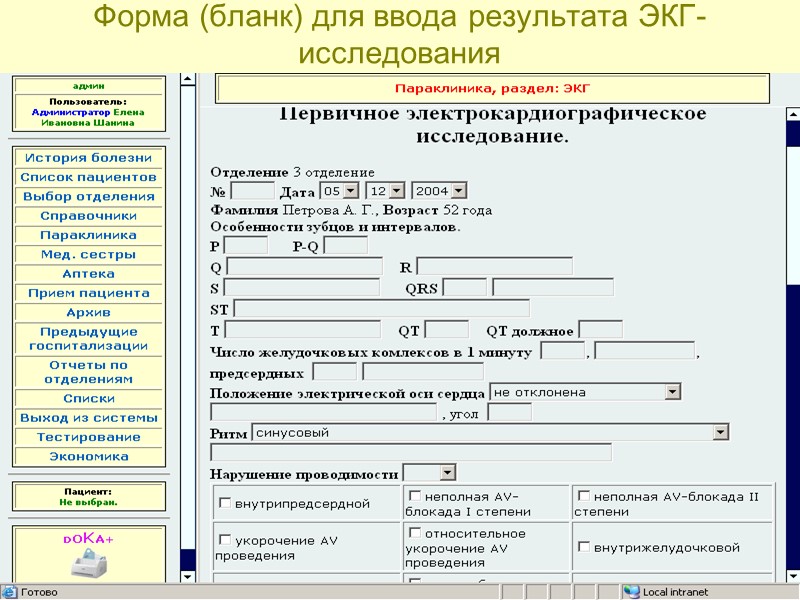The width and height of the screenshot is (800, 600).
Task: Open the year 2004 dropdown
Action: [458, 189]
